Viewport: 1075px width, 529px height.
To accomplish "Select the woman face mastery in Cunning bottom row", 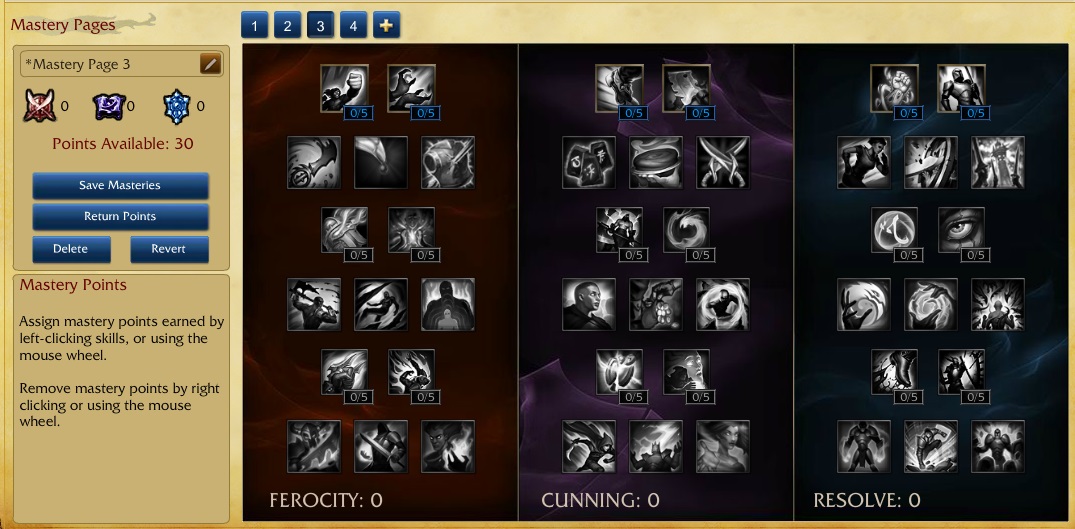I will tap(723, 446).
